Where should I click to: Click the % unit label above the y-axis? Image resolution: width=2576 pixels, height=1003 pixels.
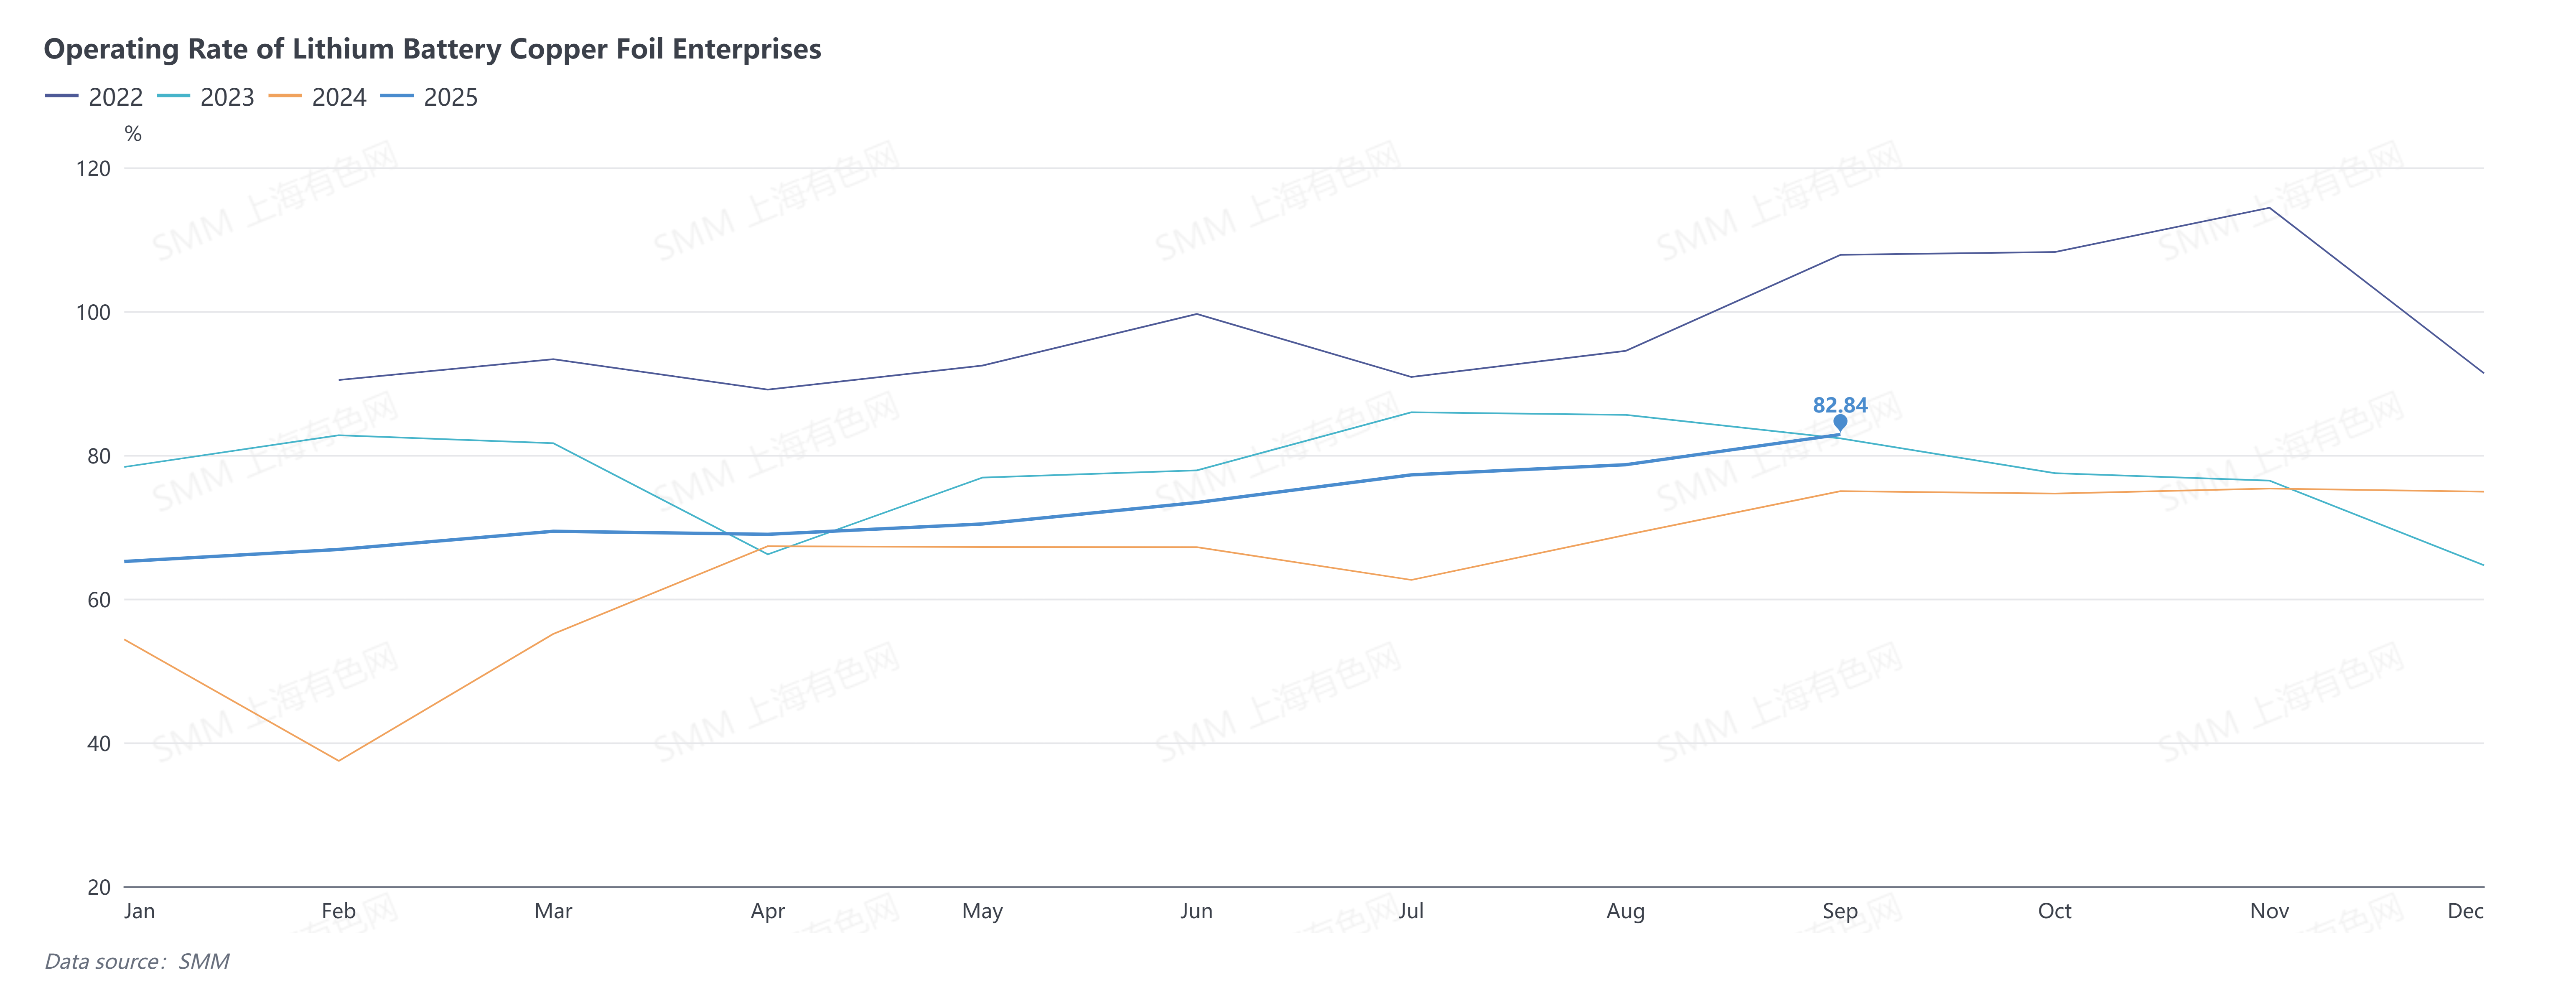(133, 134)
